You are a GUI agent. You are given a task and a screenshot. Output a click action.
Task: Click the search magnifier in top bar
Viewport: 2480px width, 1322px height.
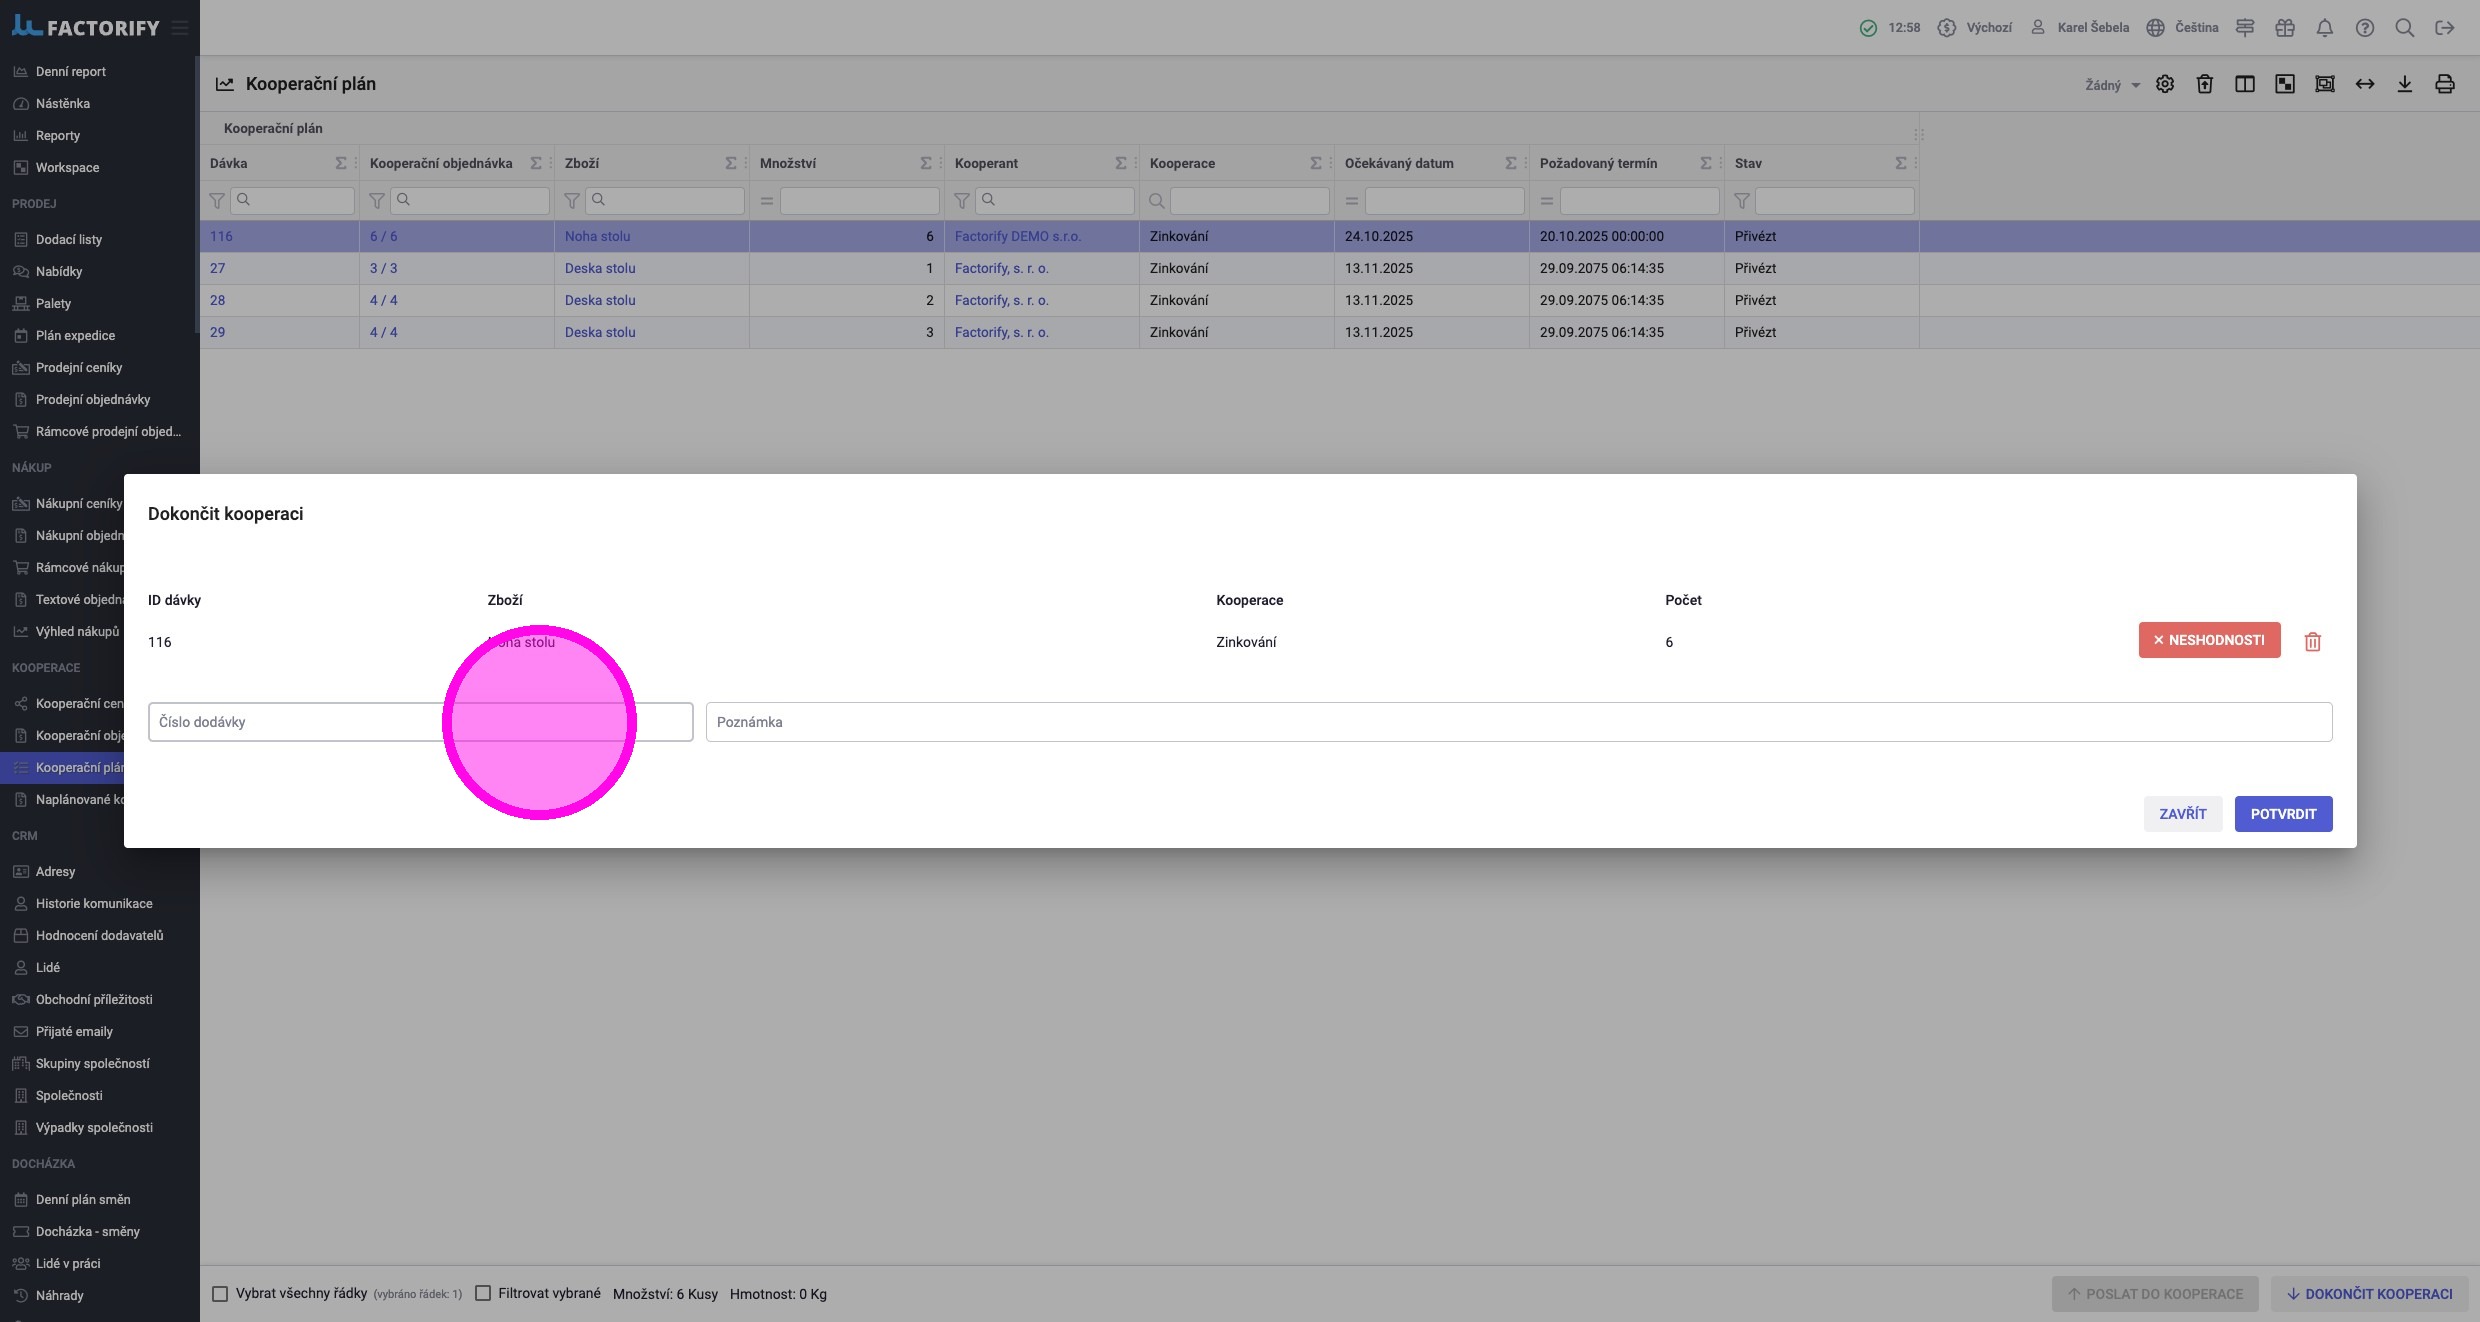pos(2405,28)
